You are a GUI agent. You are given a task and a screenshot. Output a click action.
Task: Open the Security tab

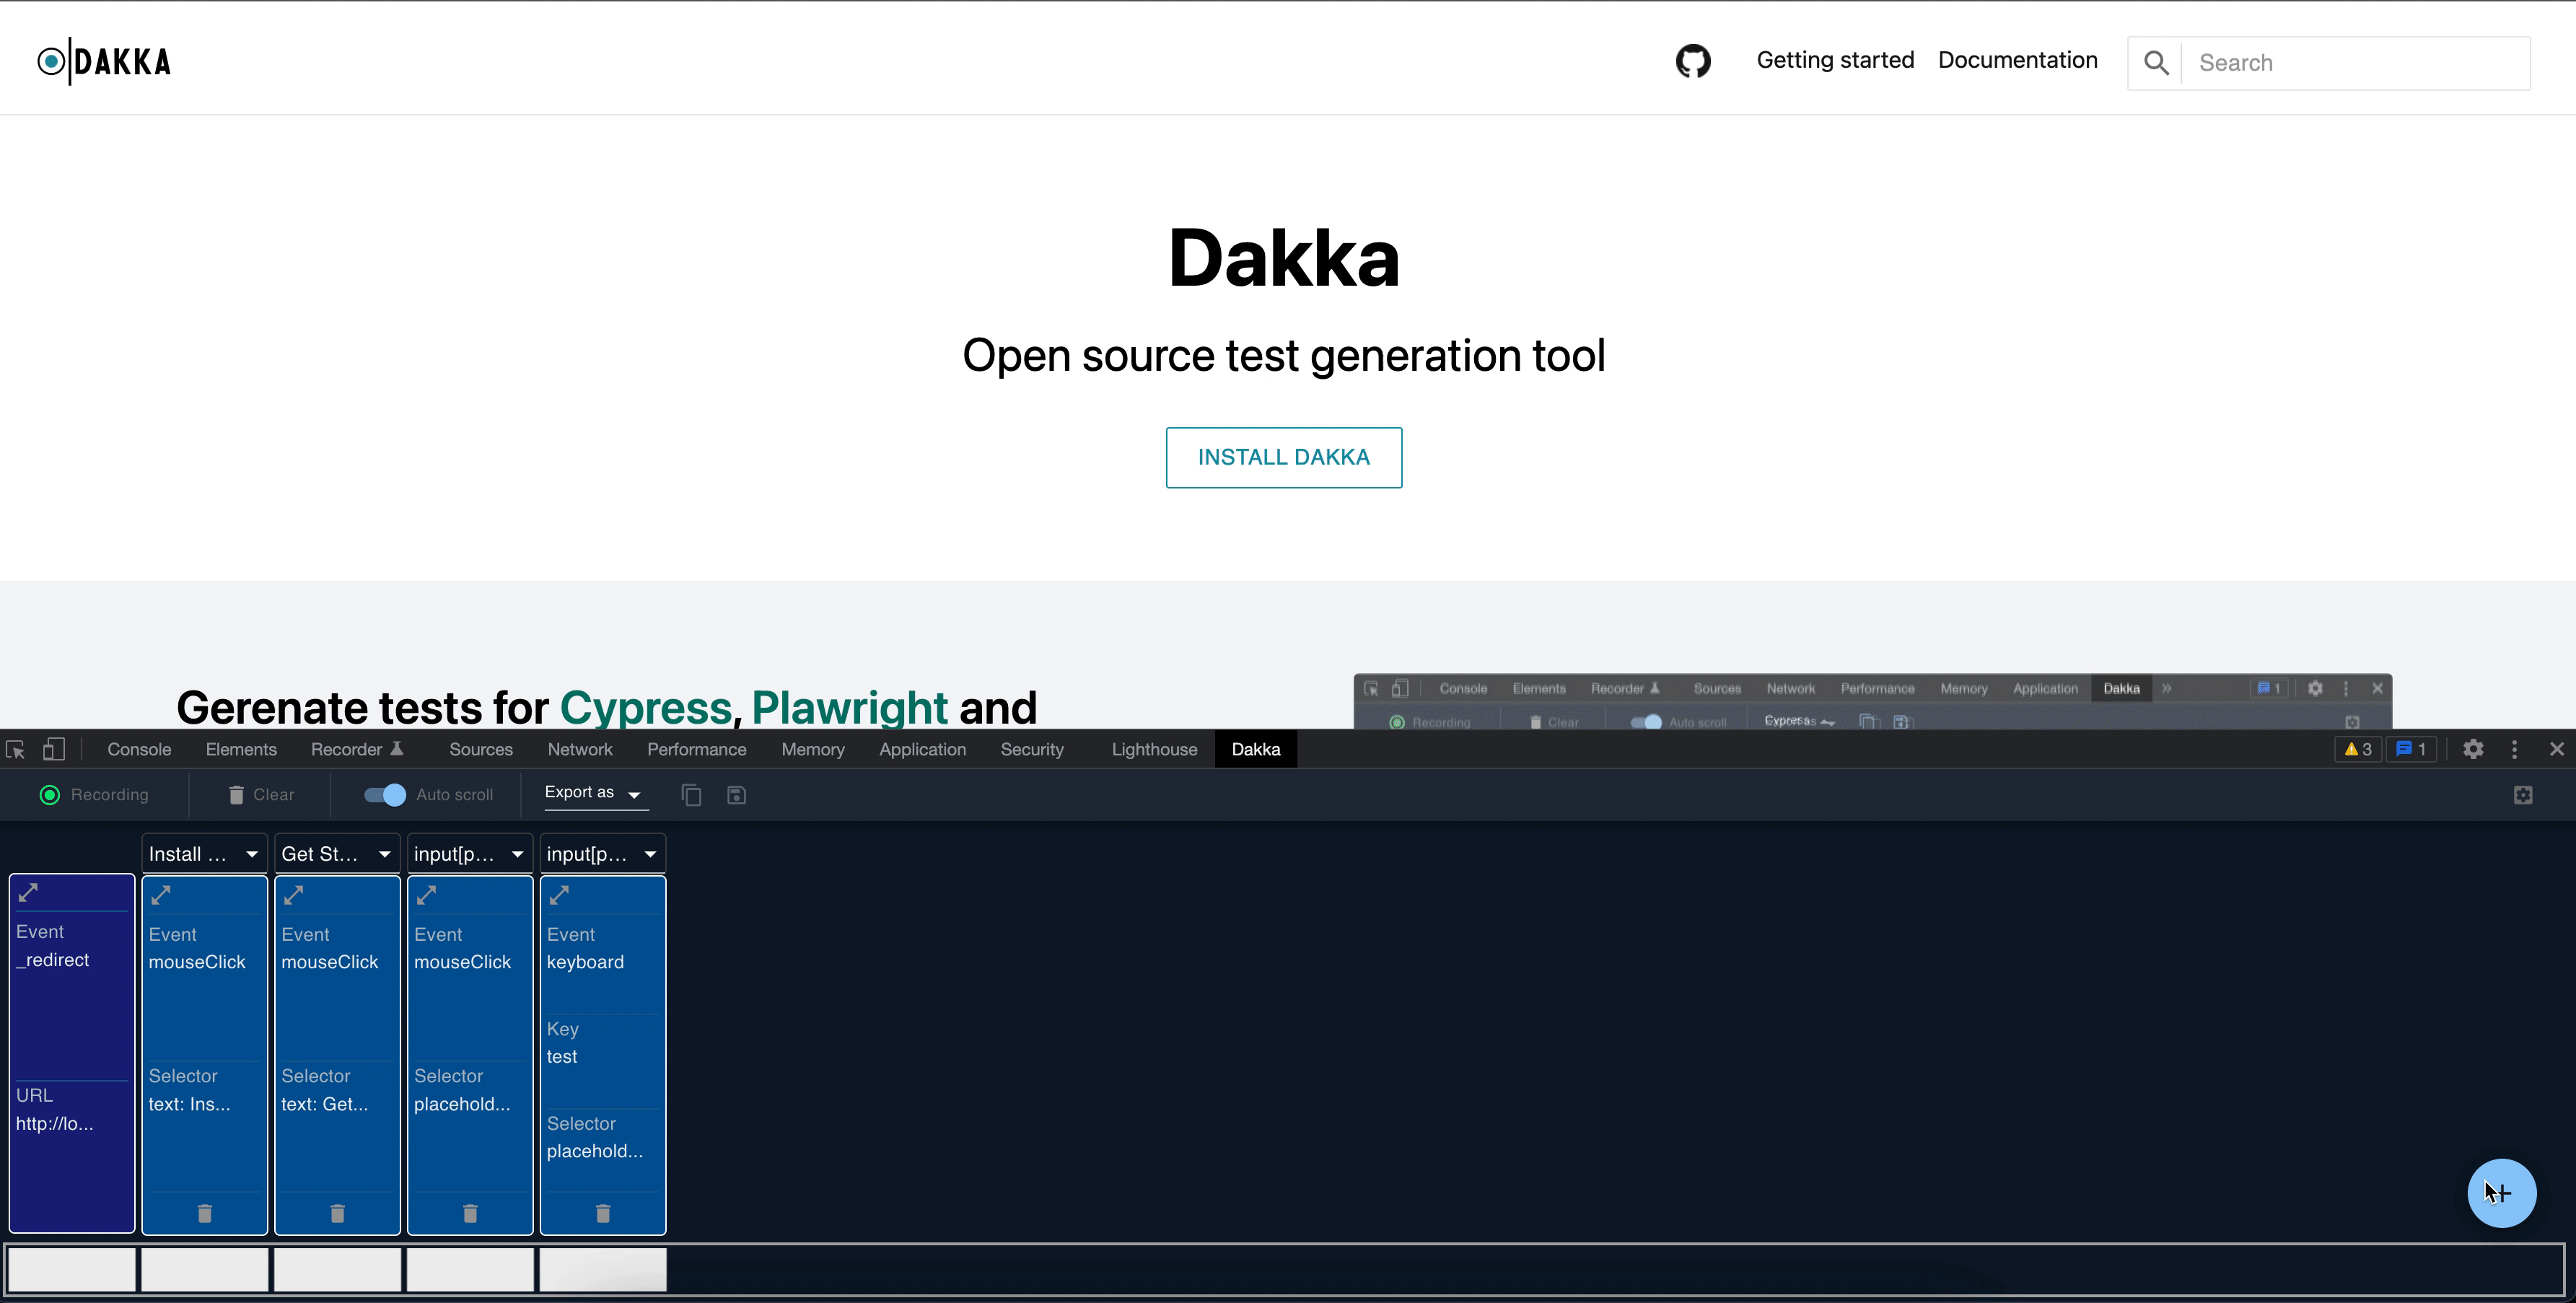(1032, 749)
